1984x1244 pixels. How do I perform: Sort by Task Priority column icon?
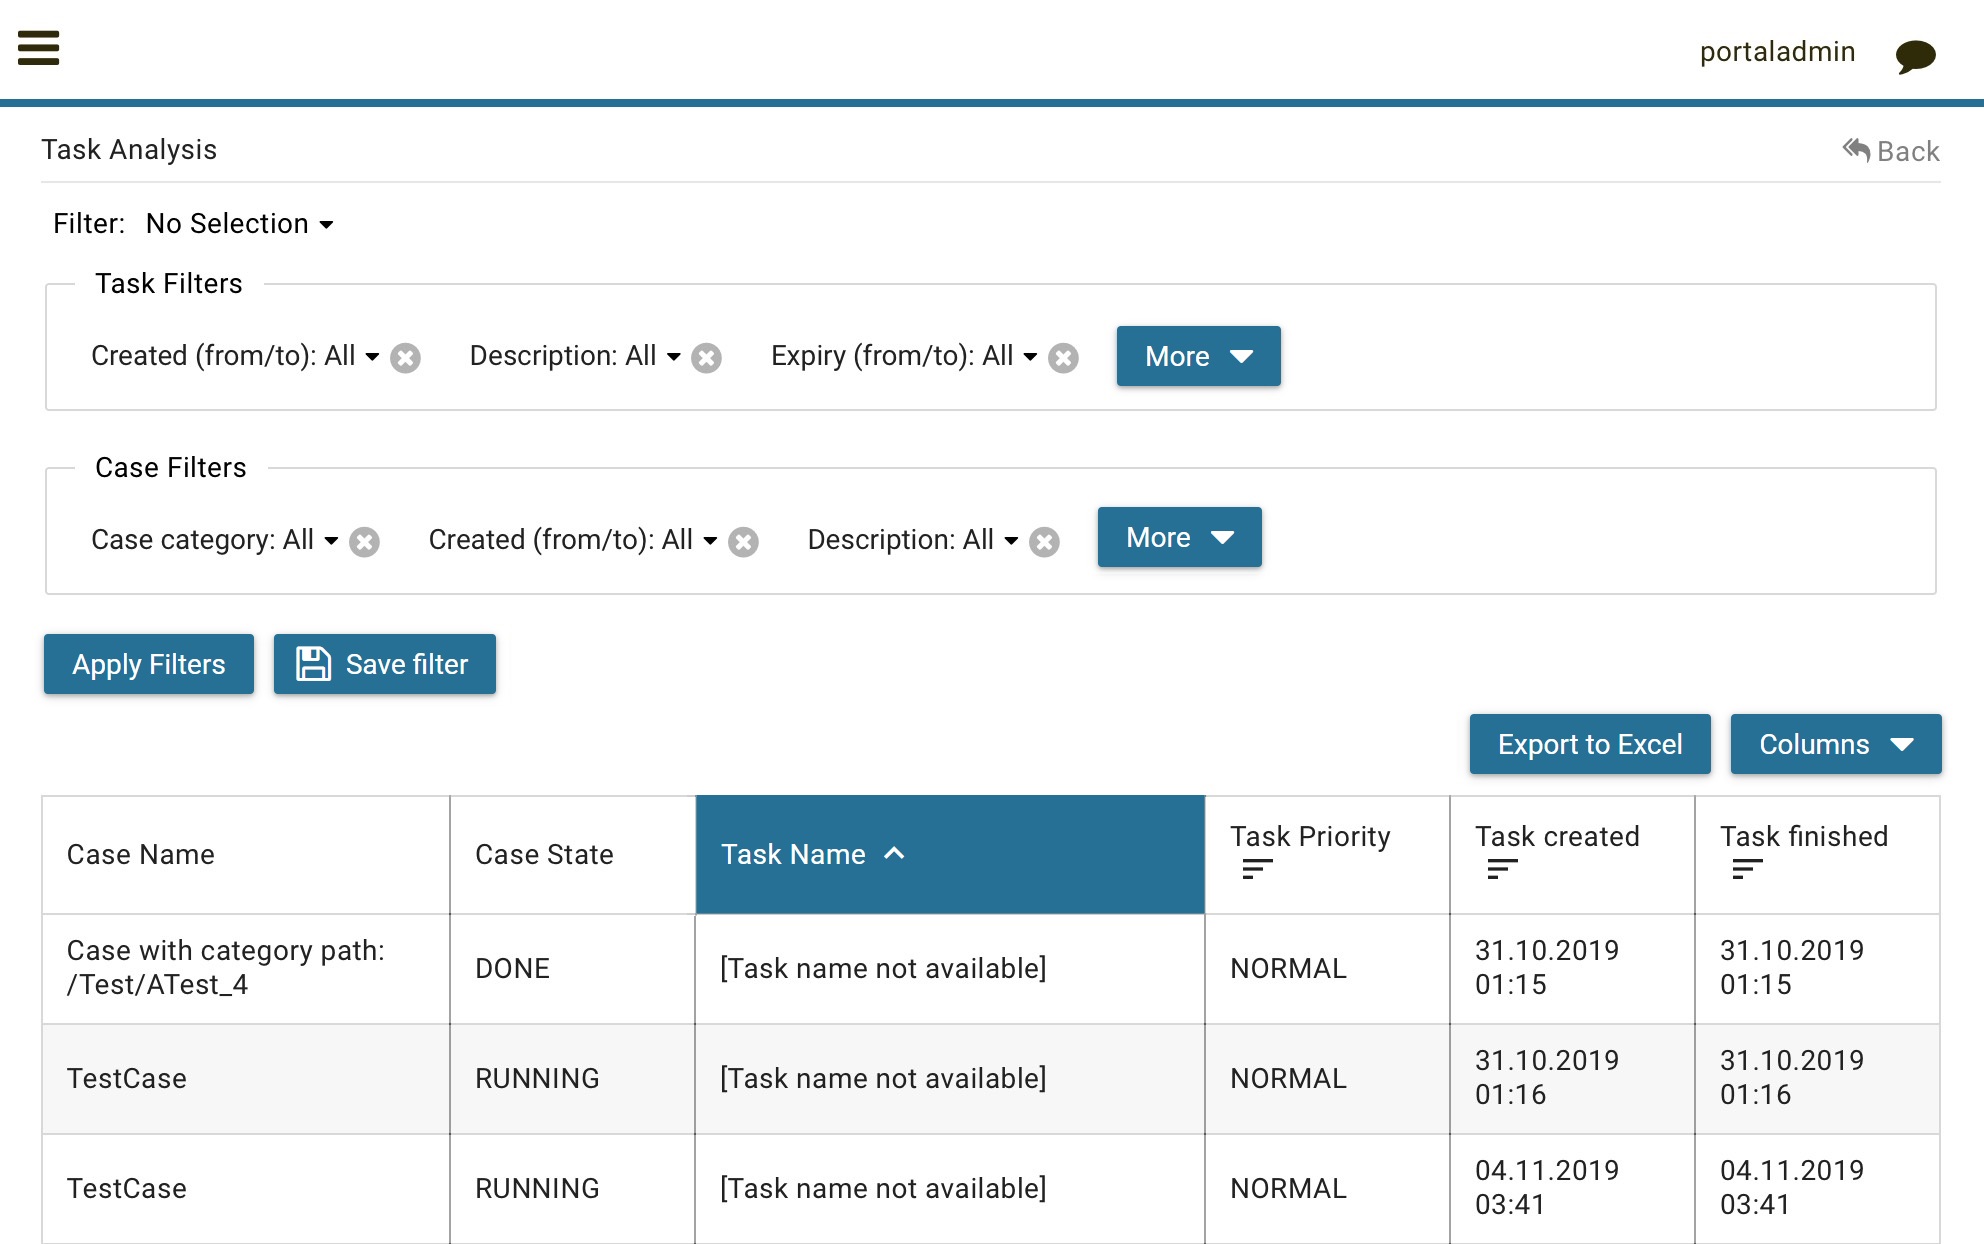[x=1257, y=869]
